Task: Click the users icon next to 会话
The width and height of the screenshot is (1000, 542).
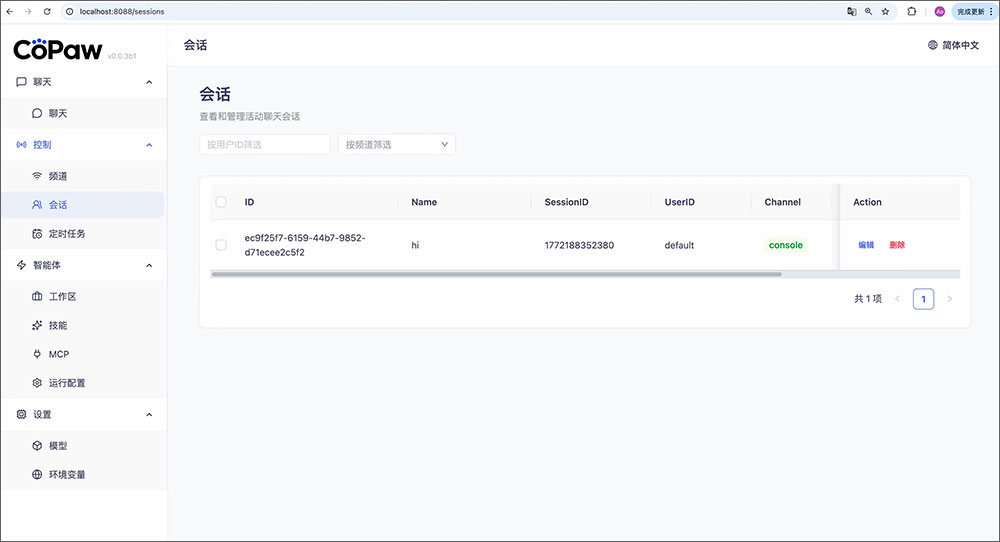Action: click(x=37, y=205)
